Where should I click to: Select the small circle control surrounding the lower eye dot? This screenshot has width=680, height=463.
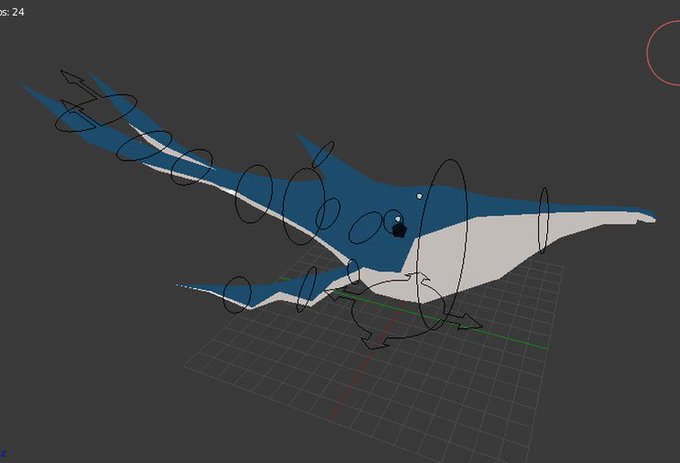(394, 220)
